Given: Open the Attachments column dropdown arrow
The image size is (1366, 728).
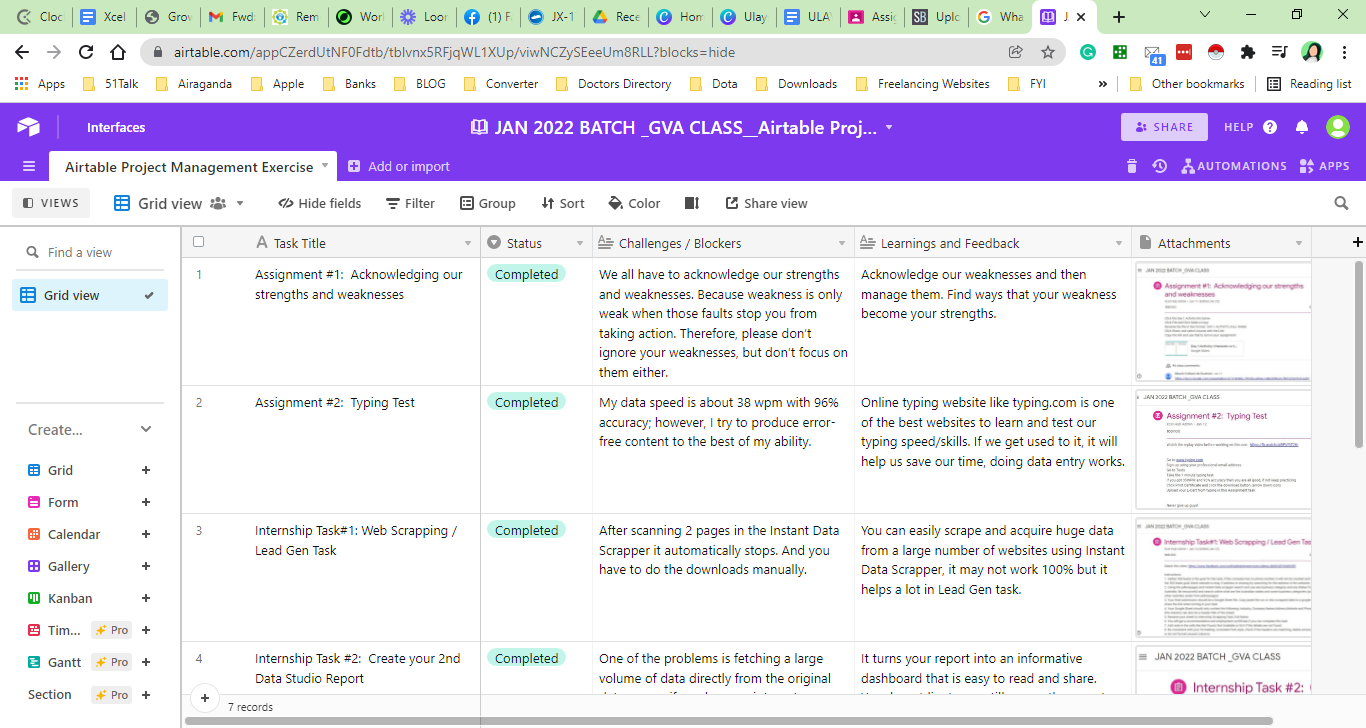Looking at the screenshot, I should coord(1299,243).
